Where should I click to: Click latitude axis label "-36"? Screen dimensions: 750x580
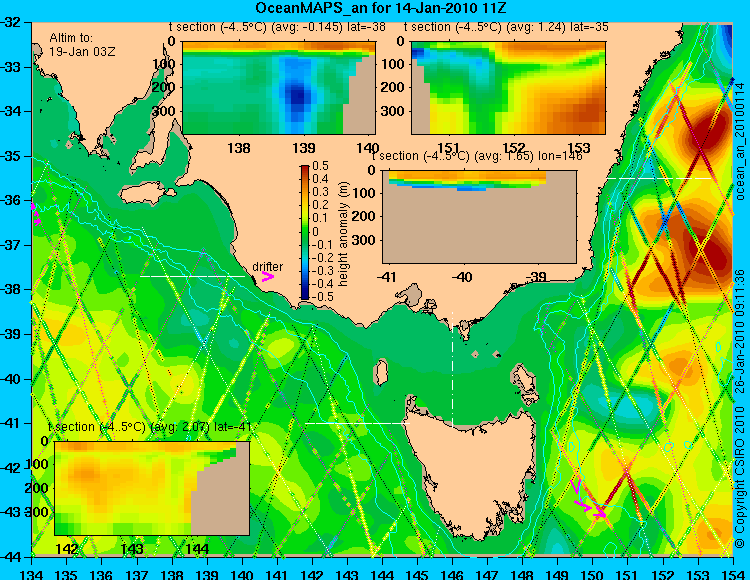click(11, 200)
